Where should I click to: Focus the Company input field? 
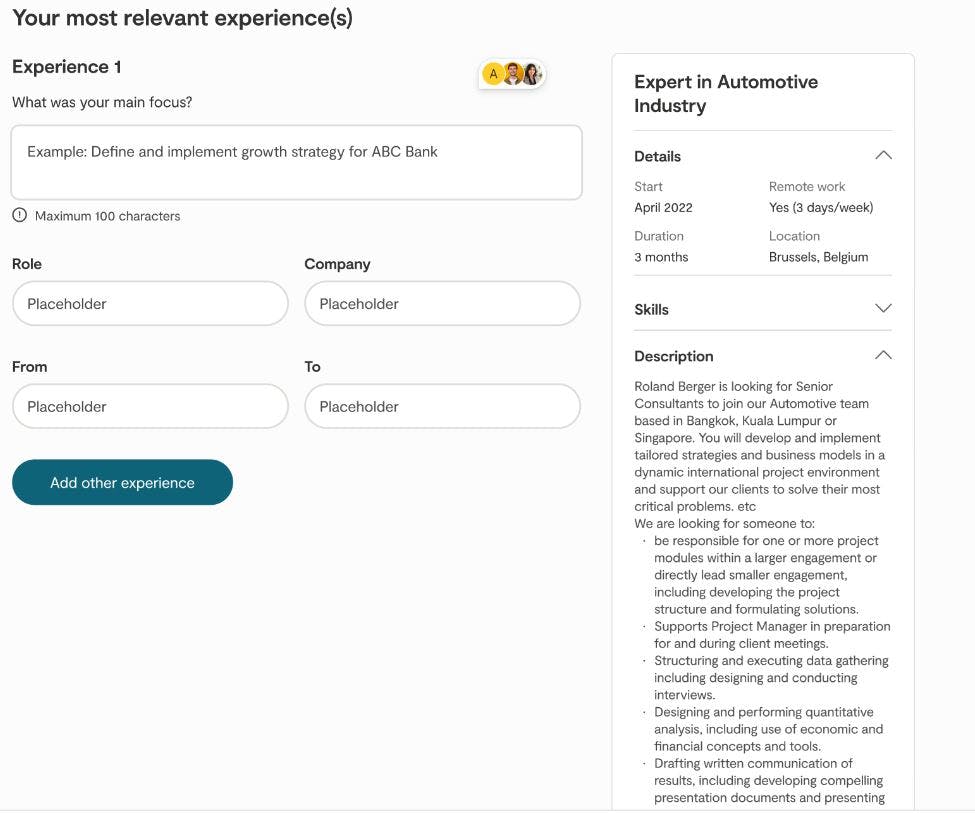coord(442,304)
